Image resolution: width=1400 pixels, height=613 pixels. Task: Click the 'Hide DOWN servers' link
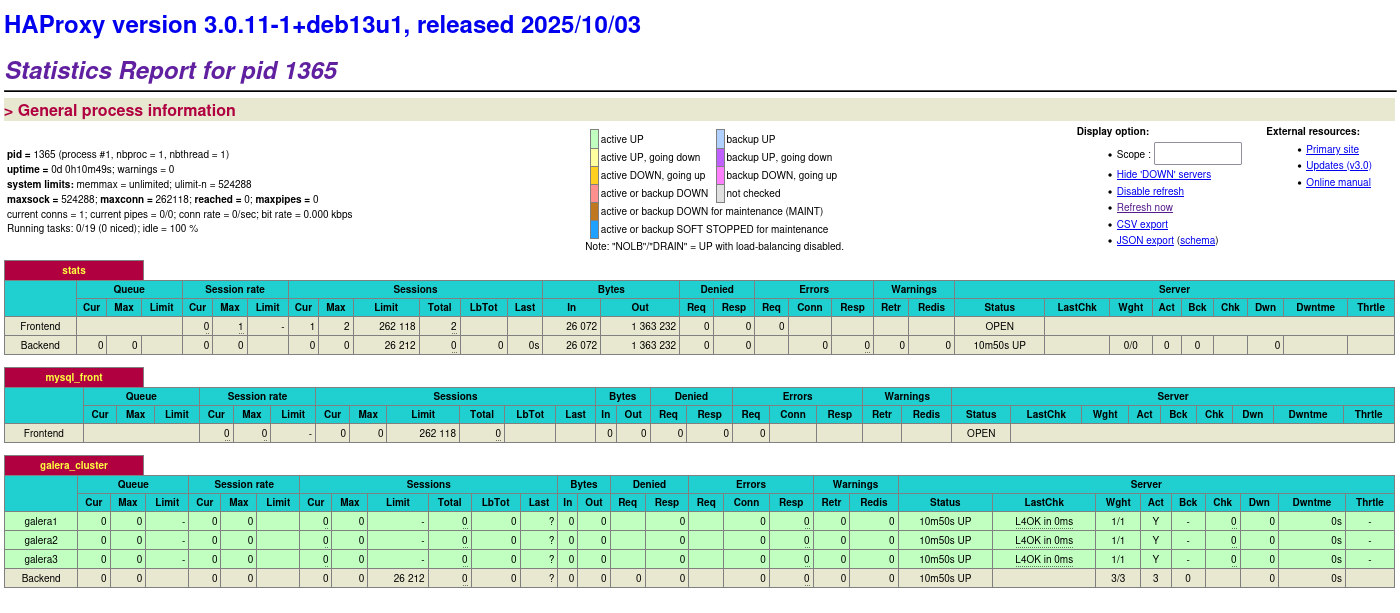(1163, 174)
